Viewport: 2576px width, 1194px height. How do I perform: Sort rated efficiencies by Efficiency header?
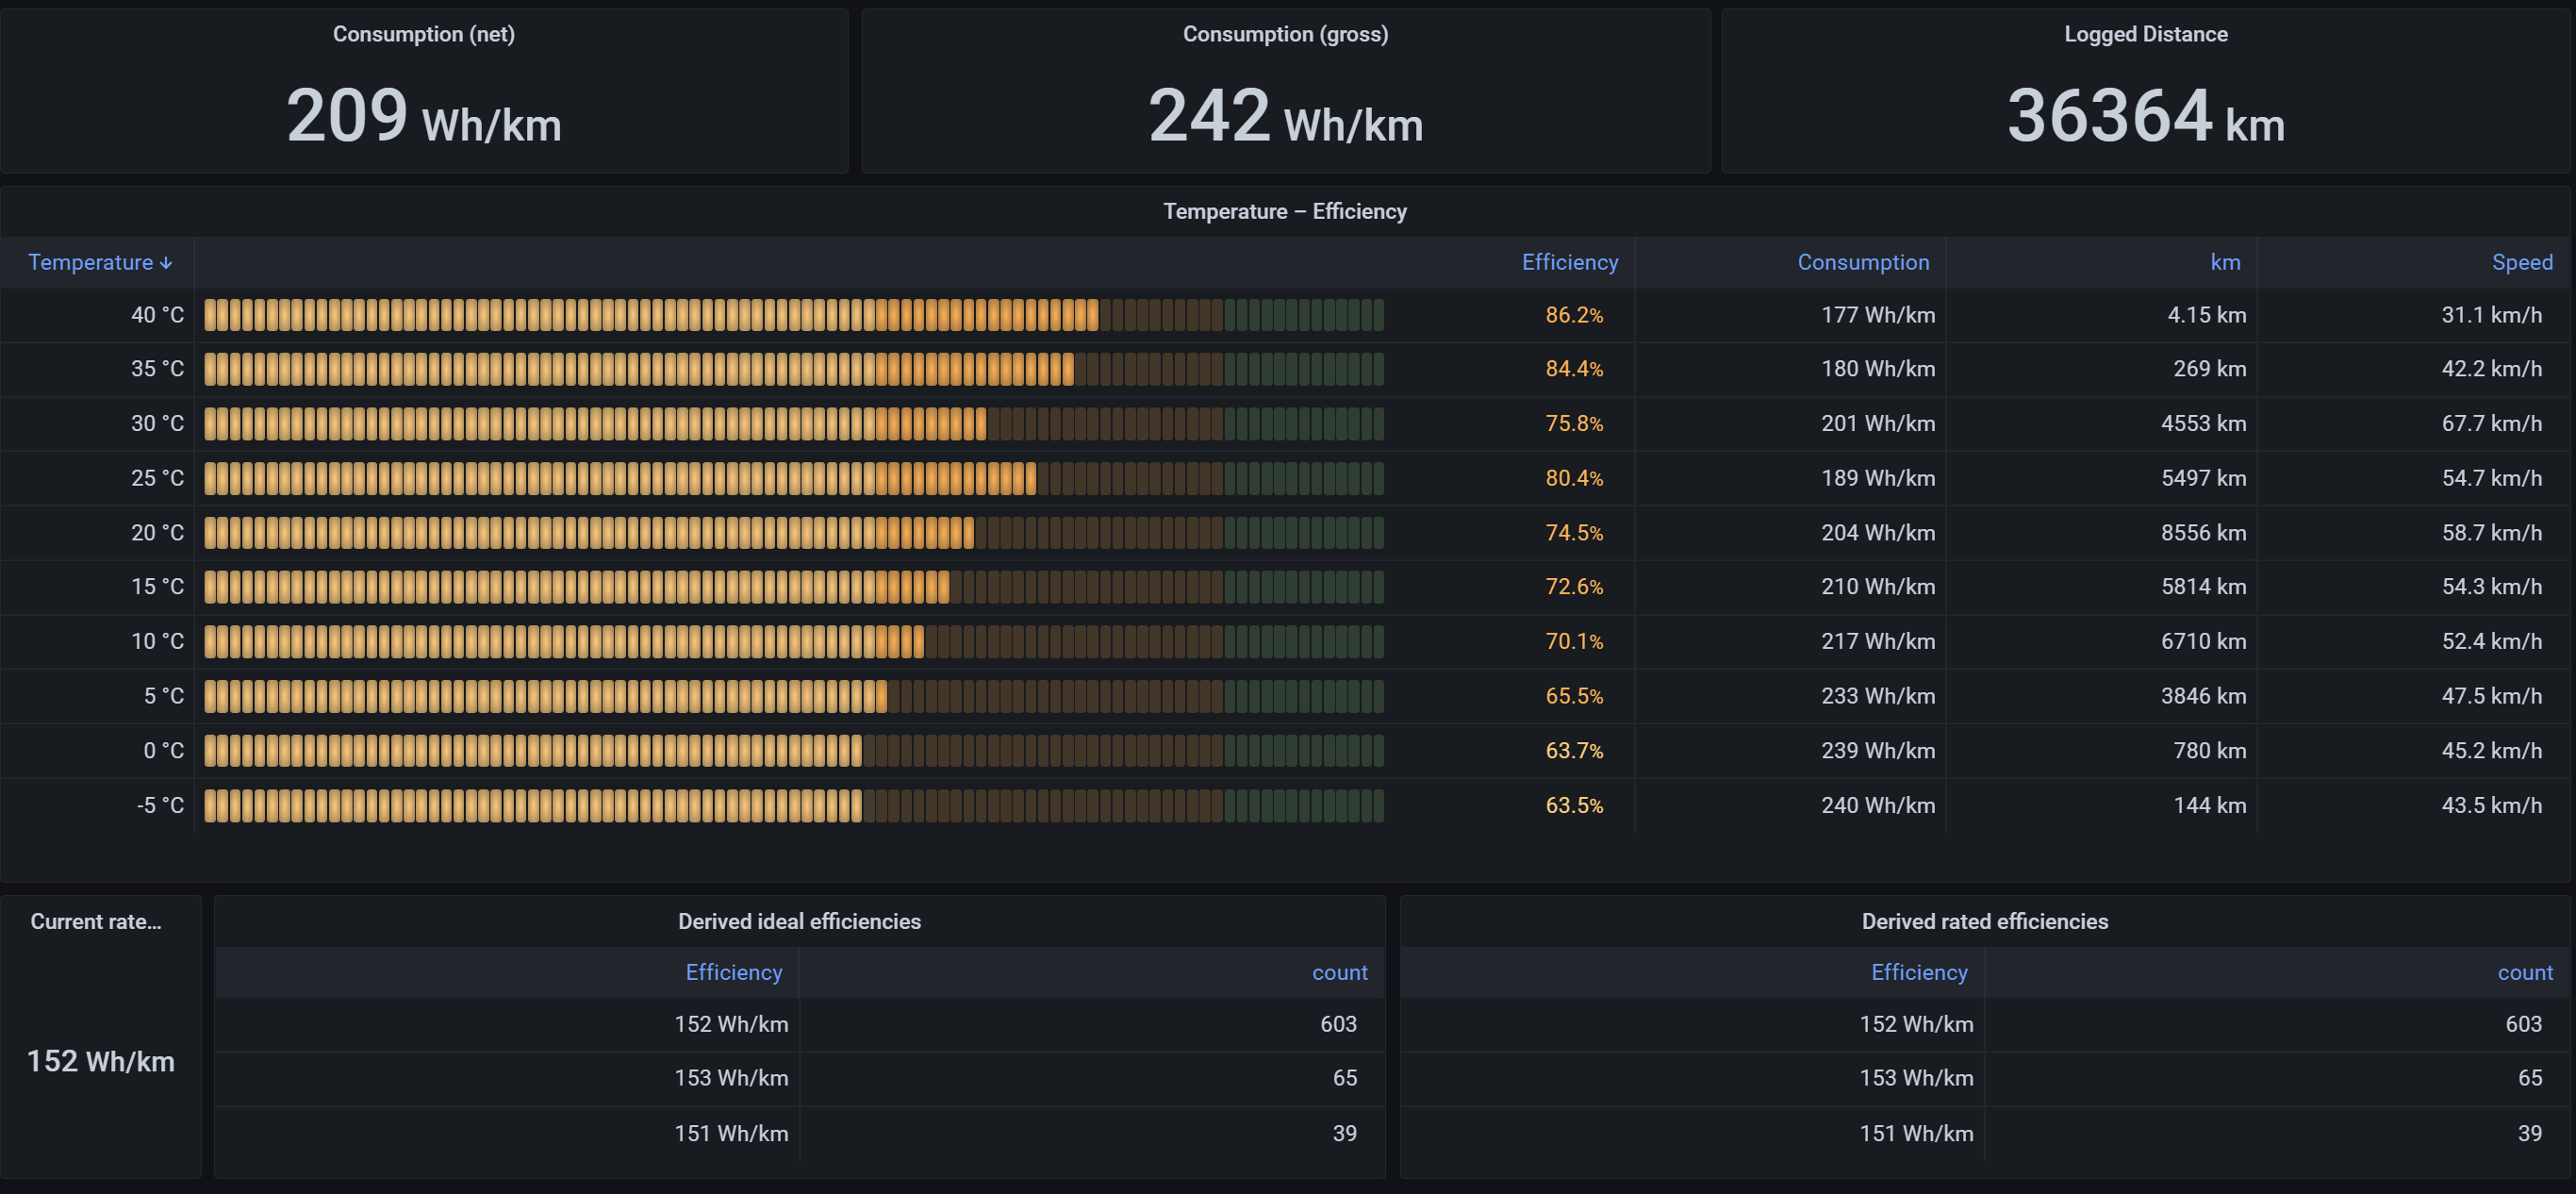click(1918, 972)
